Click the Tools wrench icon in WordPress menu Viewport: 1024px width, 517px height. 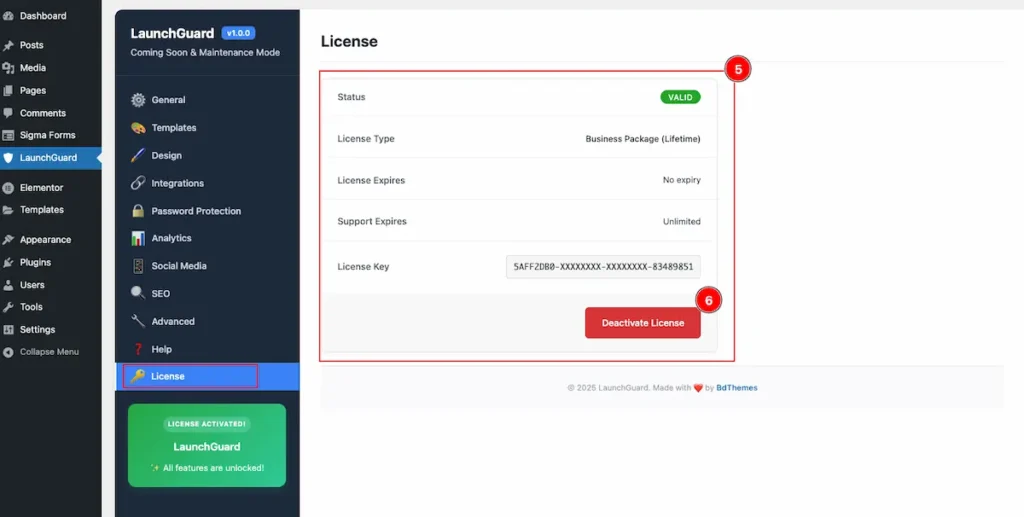pos(8,307)
